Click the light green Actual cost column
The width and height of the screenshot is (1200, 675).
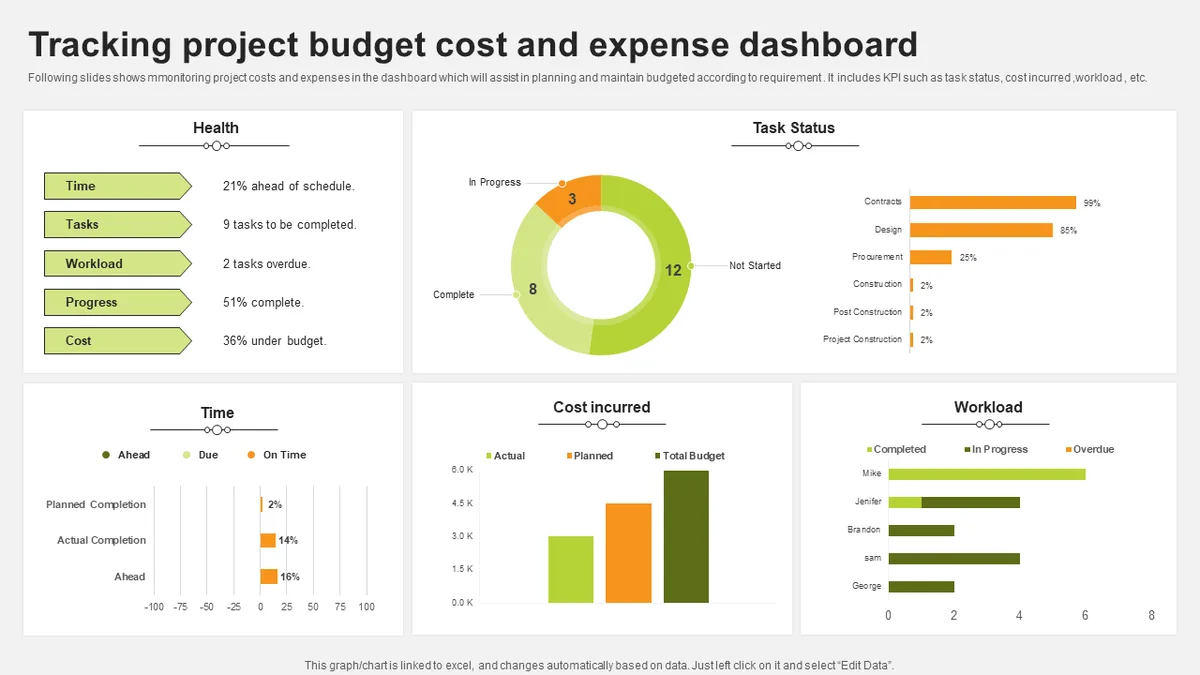571,570
